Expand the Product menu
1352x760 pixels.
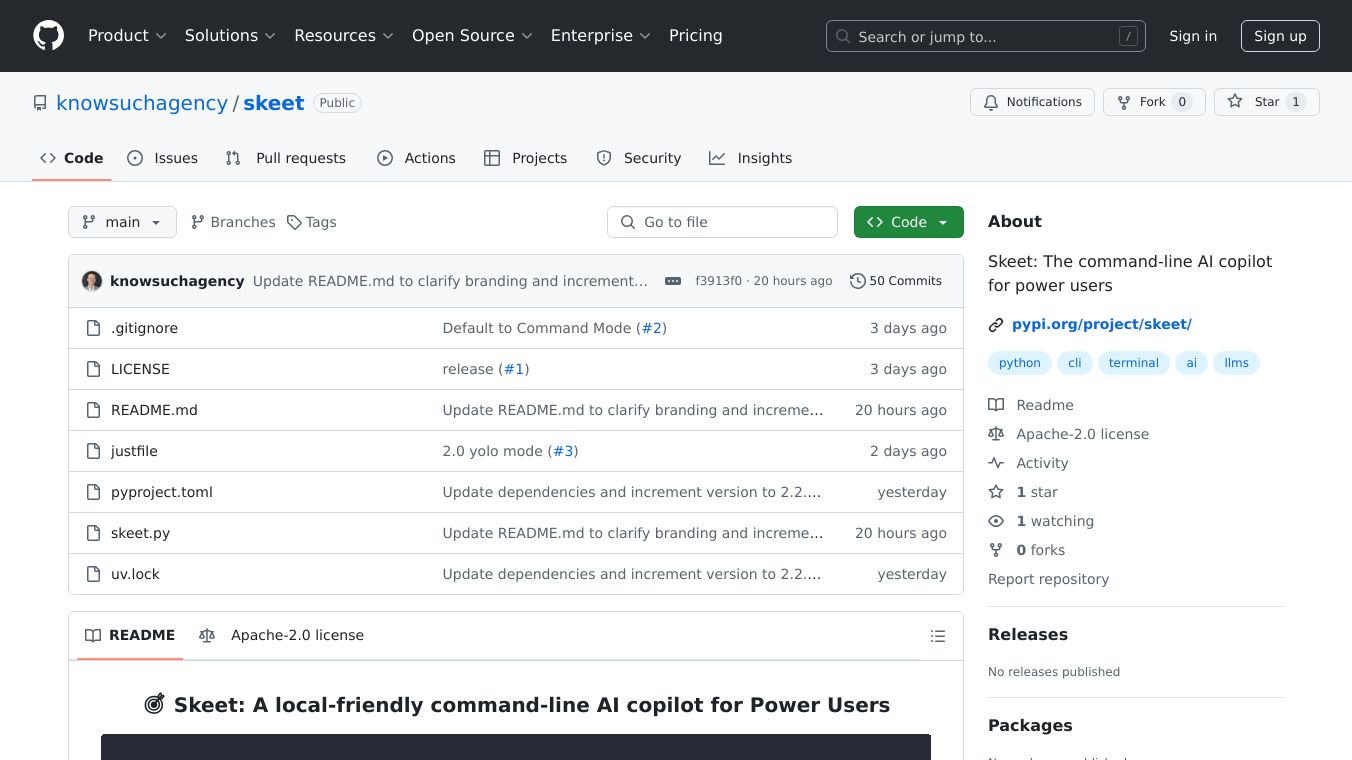(126, 36)
